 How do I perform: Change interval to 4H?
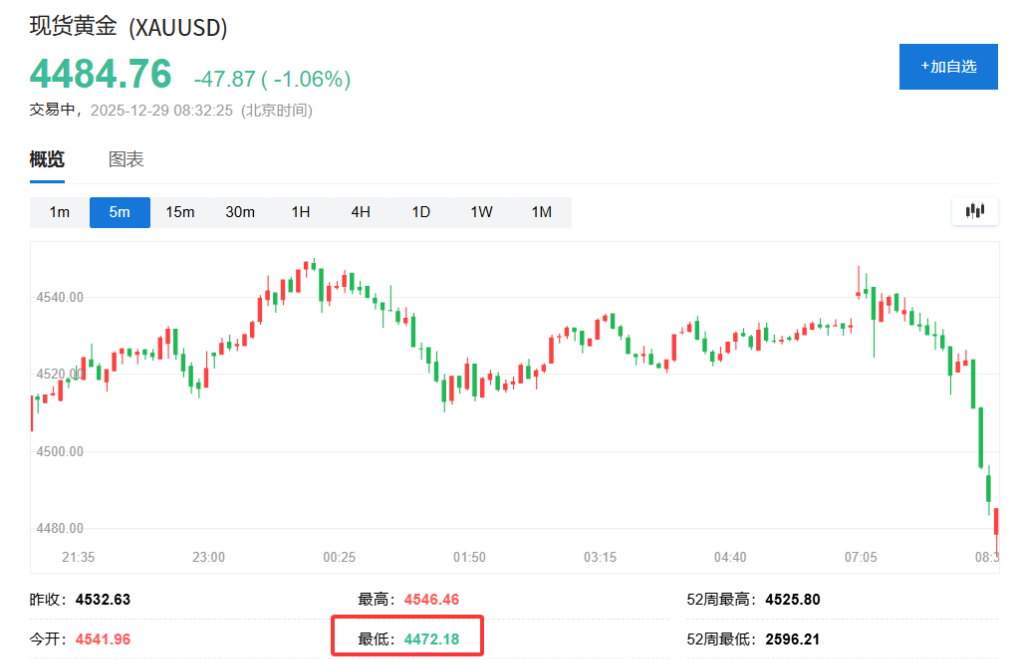pyautogui.click(x=361, y=212)
